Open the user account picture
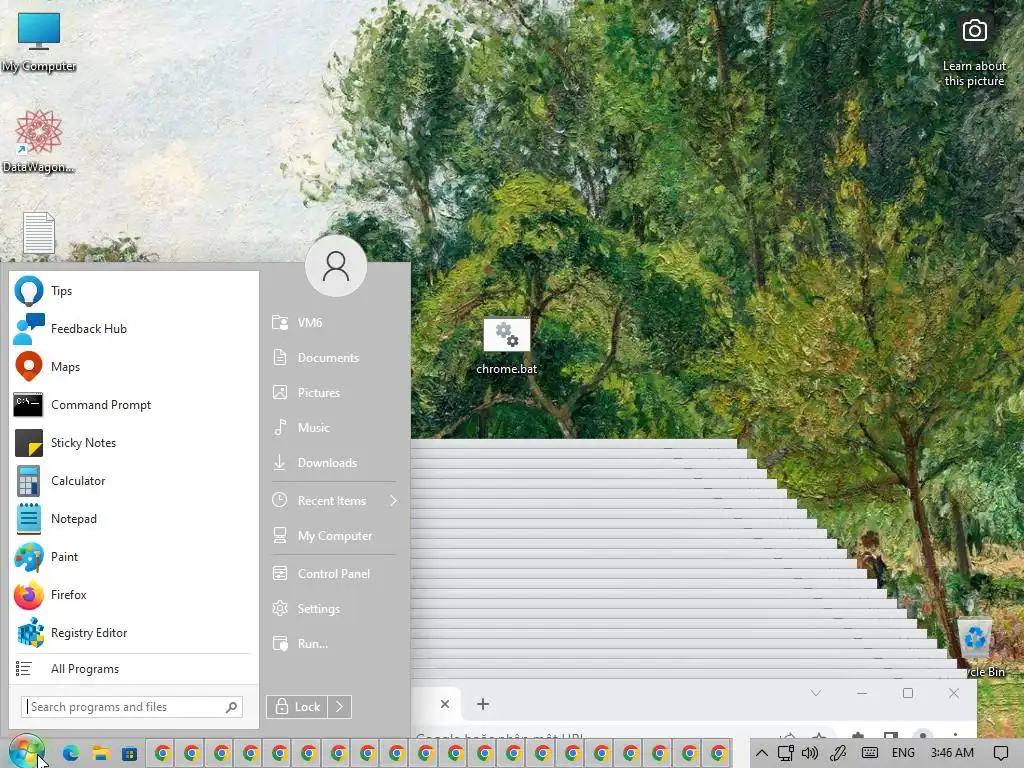This screenshot has width=1024, height=768. (x=336, y=266)
